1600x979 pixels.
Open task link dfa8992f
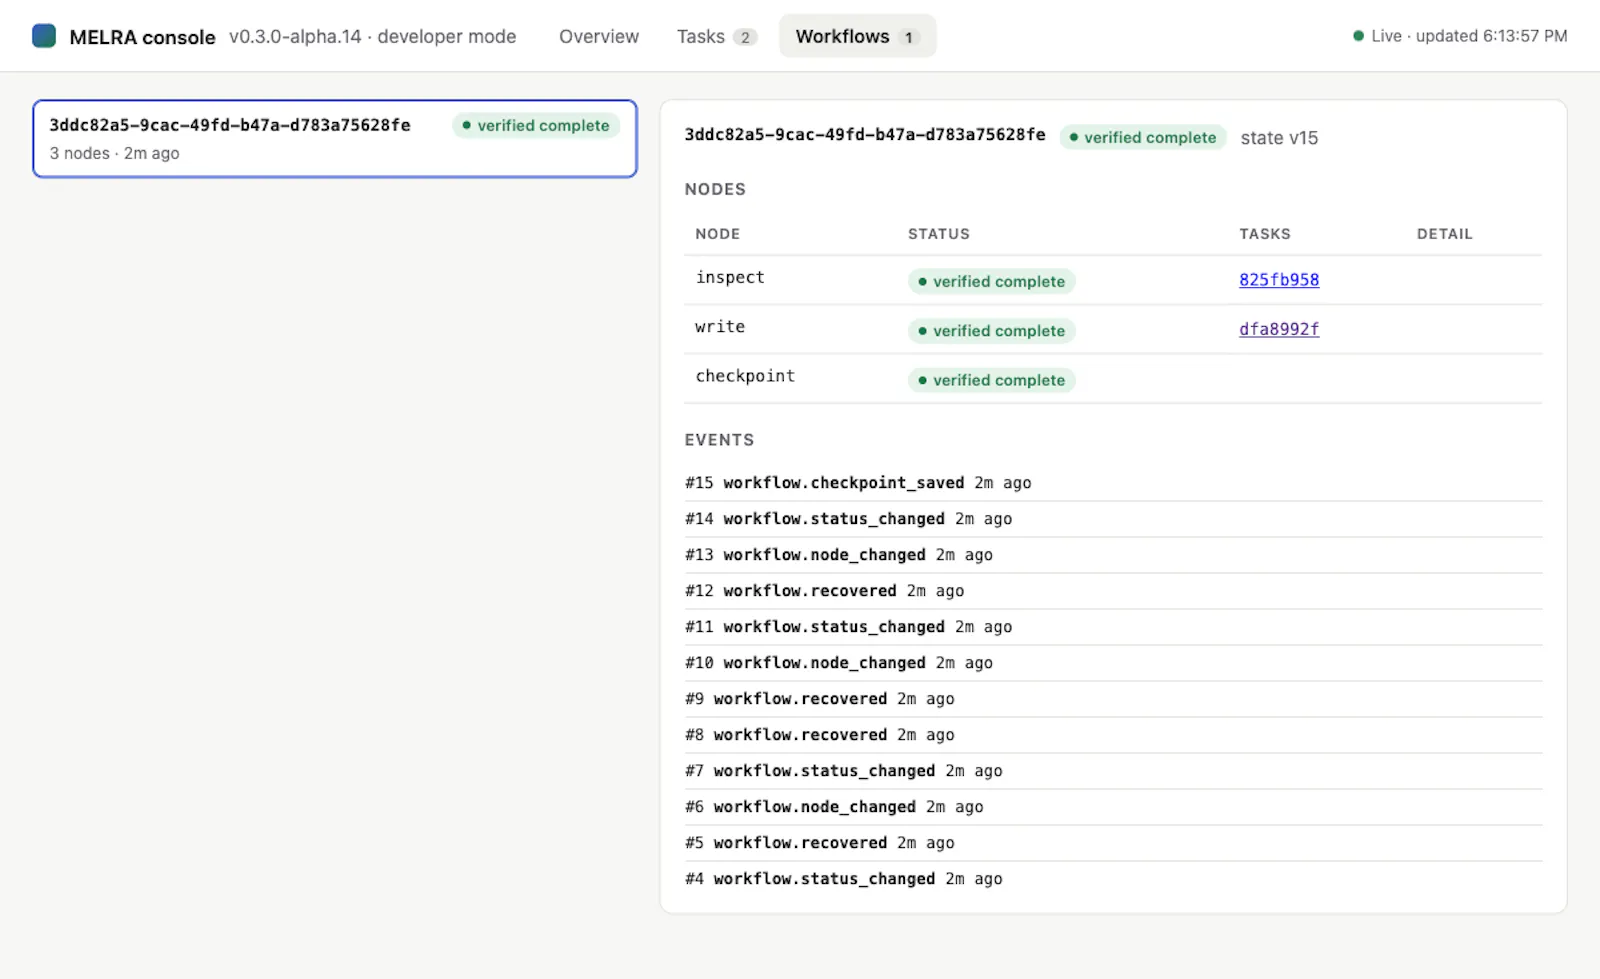tap(1279, 329)
